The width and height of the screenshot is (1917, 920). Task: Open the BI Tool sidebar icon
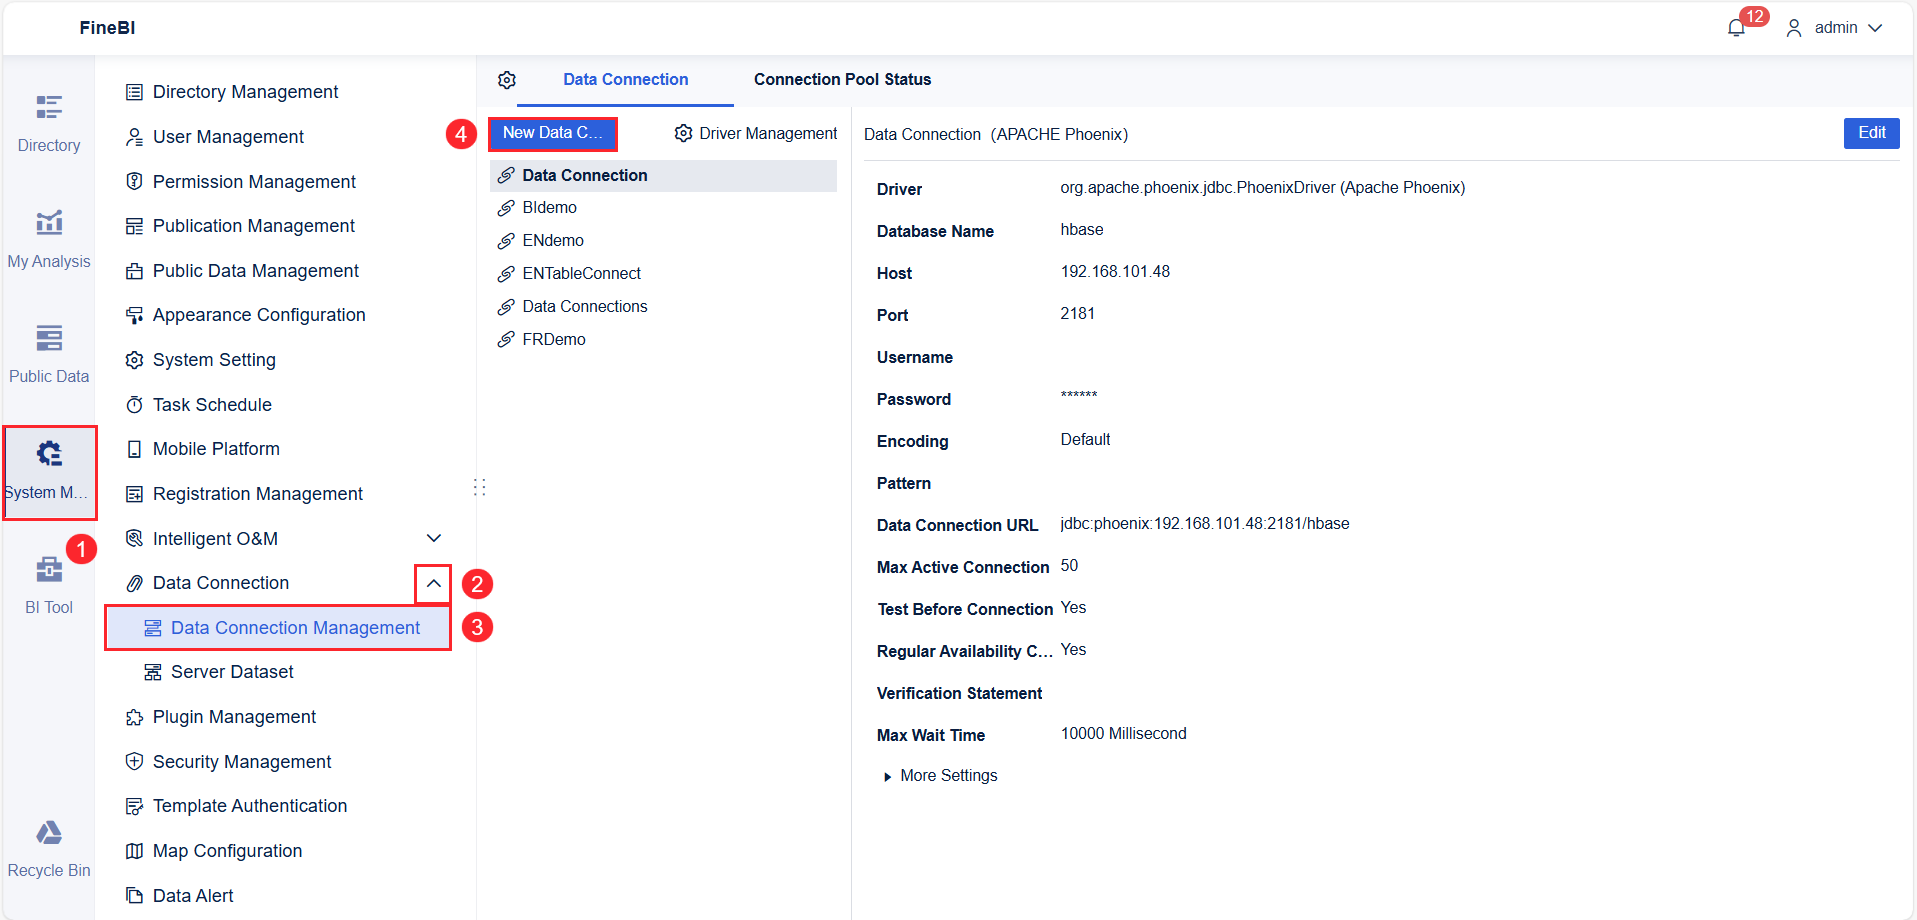point(49,569)
